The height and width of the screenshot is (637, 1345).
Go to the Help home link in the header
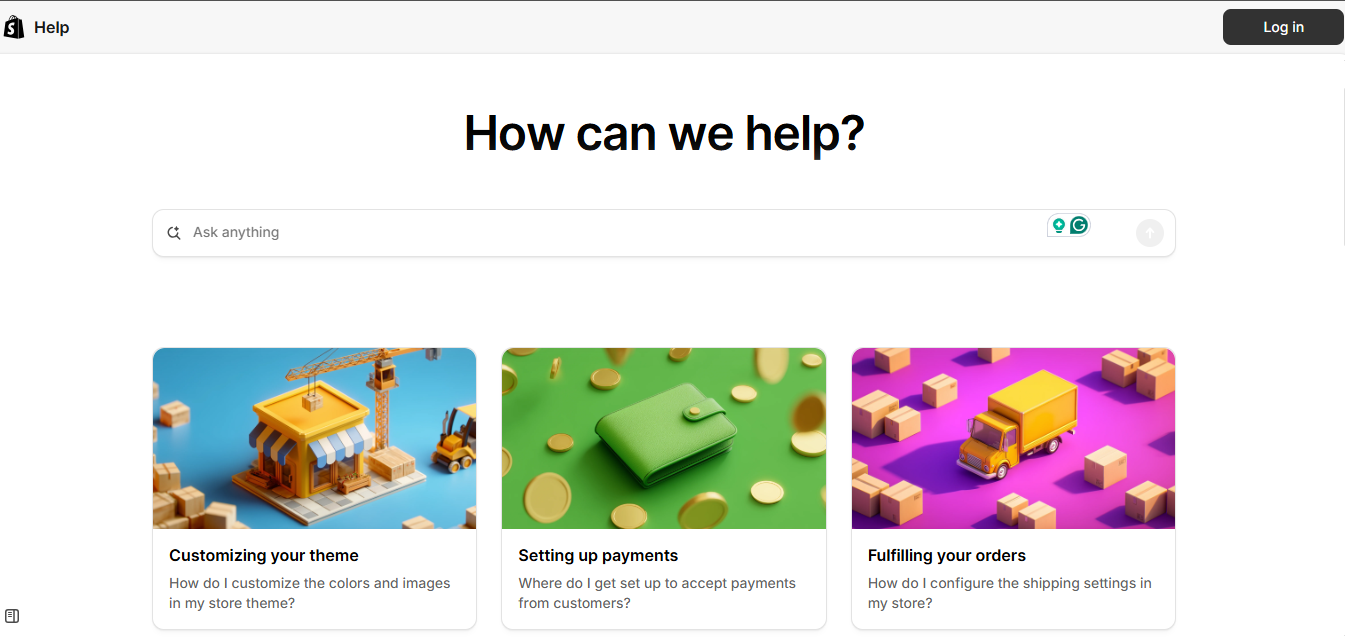click(x=51, y=27)
